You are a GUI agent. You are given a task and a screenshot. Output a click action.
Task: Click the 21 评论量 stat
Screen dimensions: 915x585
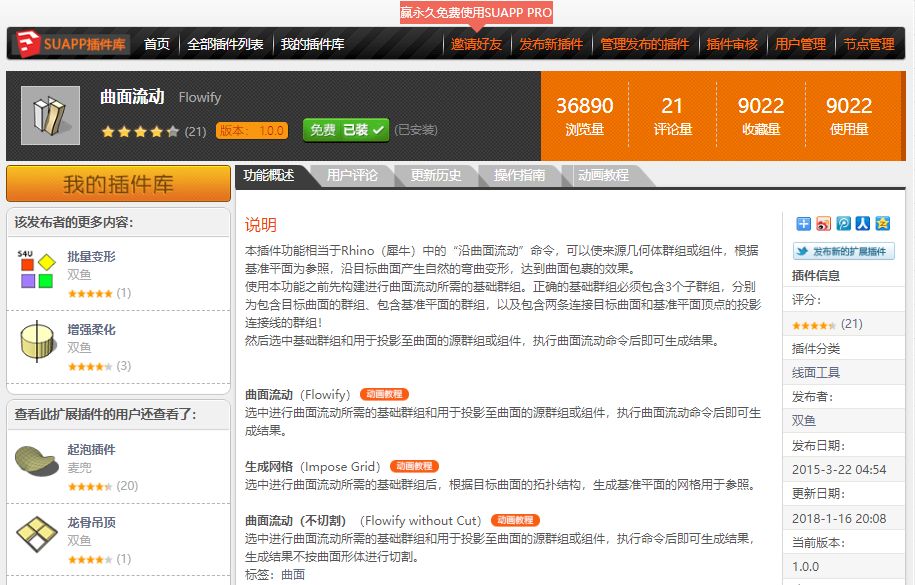tap(672, 116)
